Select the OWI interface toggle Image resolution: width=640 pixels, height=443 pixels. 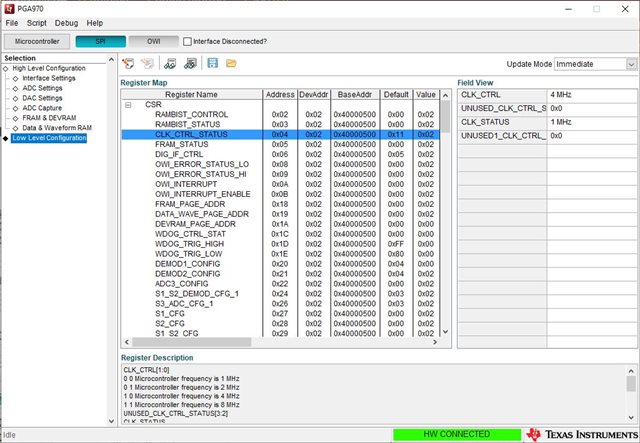coord(154,41)
